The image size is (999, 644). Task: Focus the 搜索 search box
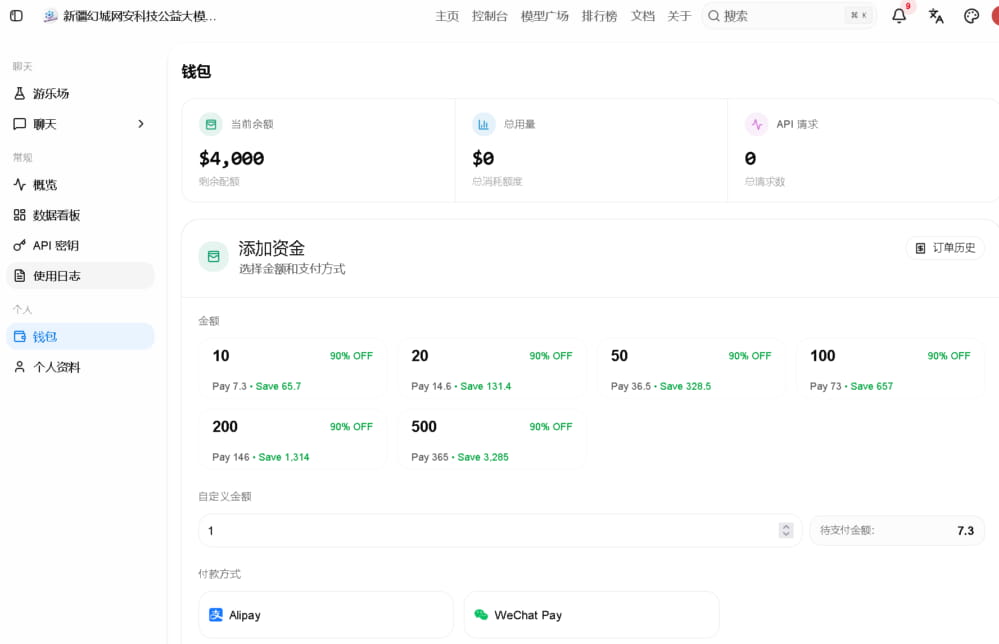point(789,16)
